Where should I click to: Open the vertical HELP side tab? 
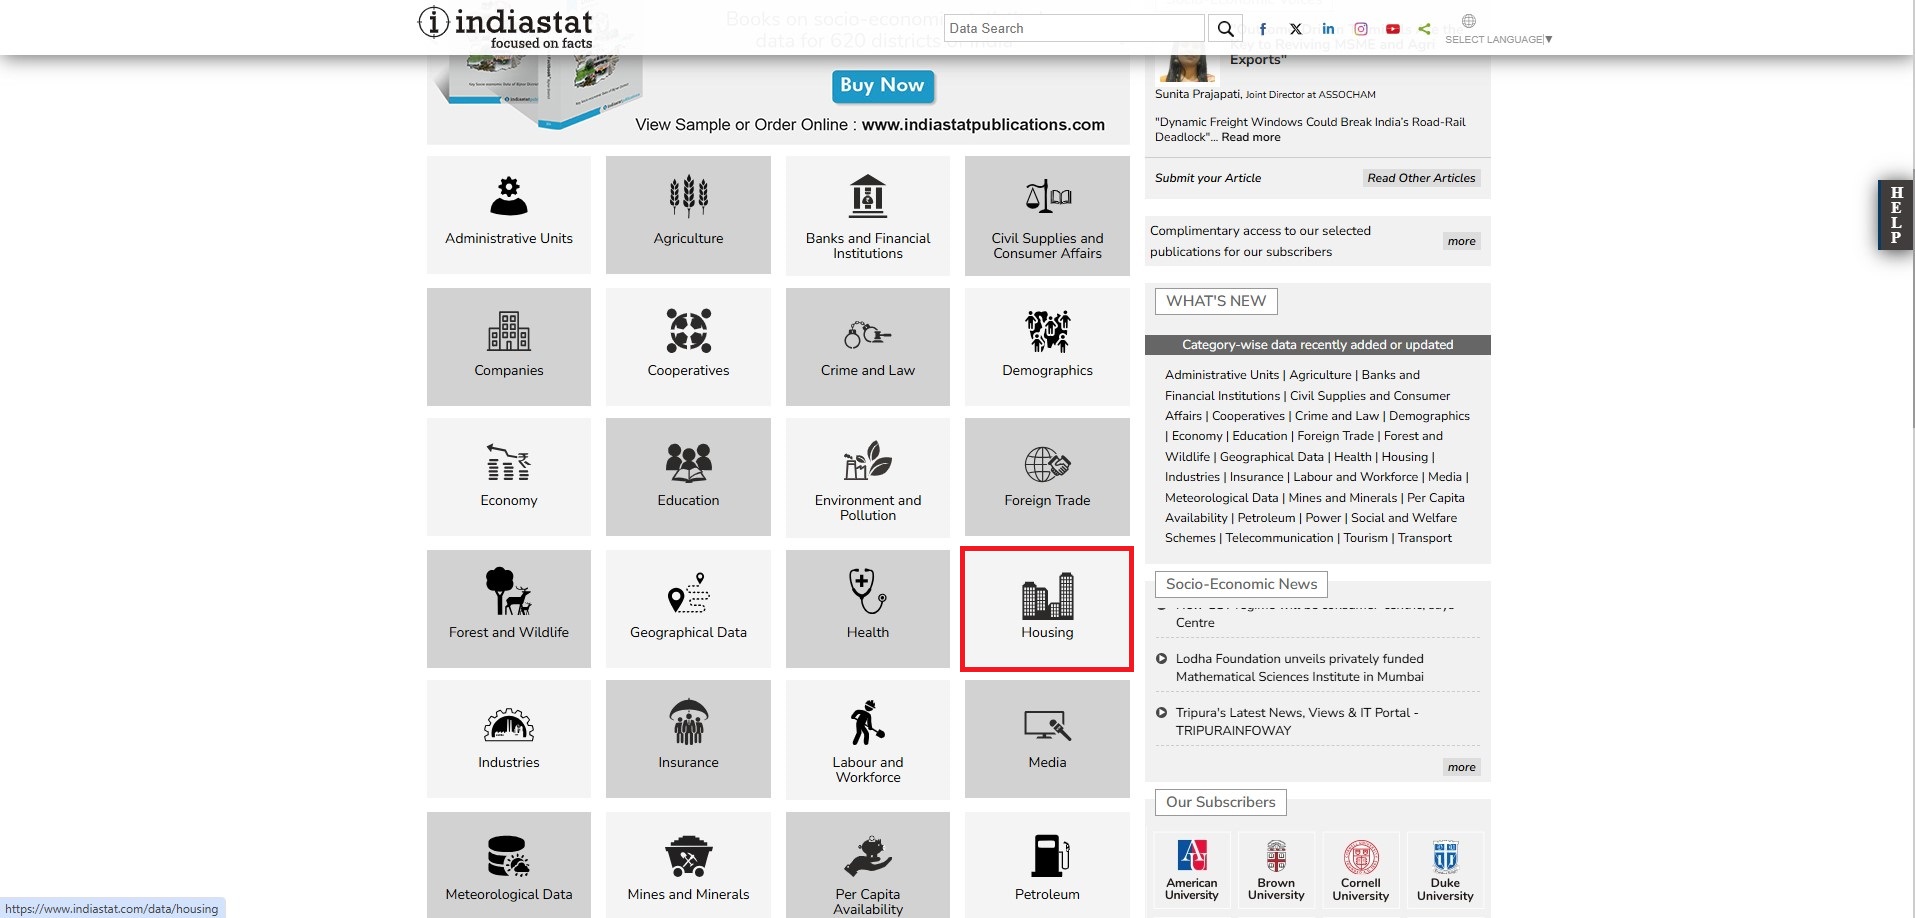(x=1895, y=215)
